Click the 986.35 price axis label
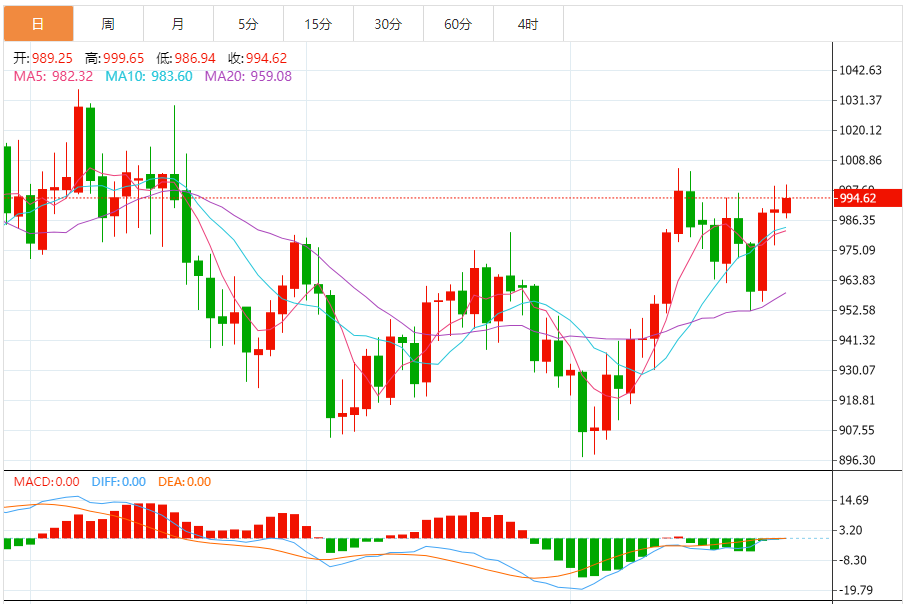The image size is (907, 604). pos(857,220)
